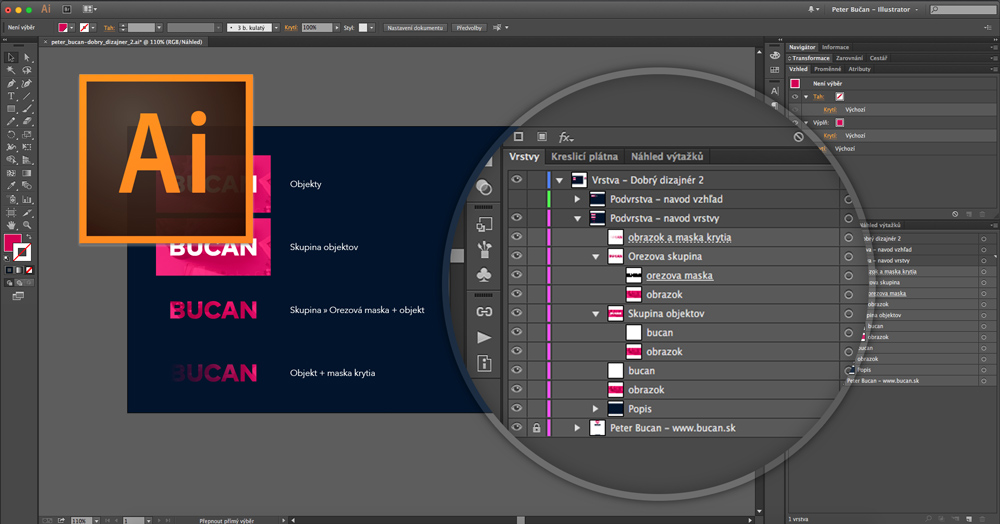Click the toolbox magenta fill color swatch

point(11,243)
